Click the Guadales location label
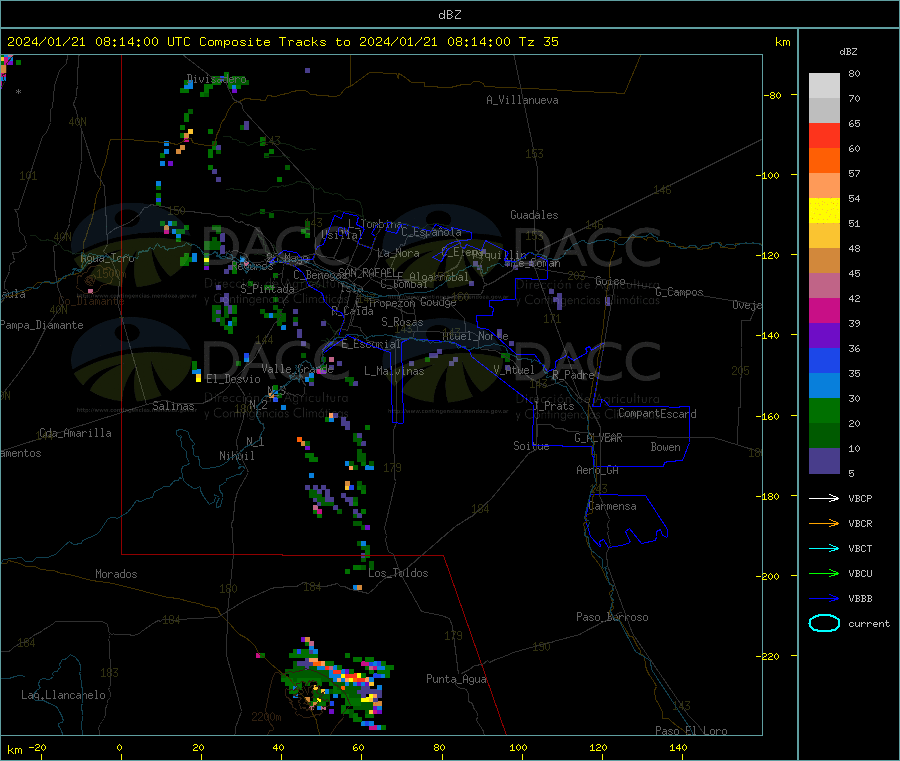Image resolution: width=900 pixels, height=761 pixels. click(x=534, y=215)
